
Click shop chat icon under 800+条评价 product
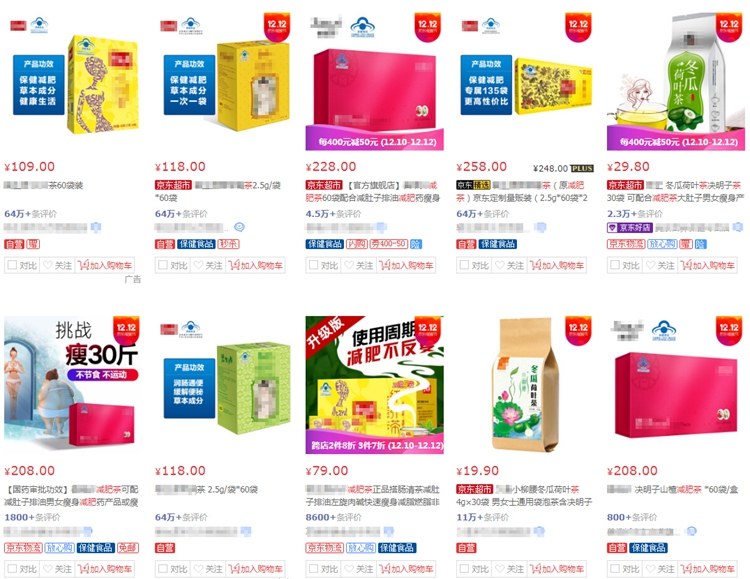point(691,531)
